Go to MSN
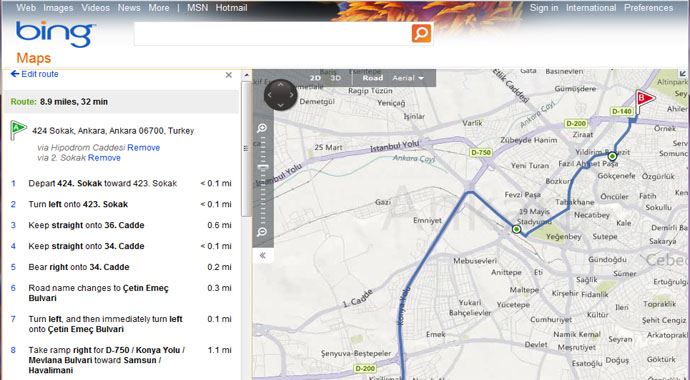The height and width of the screenshot is (380, 690). click(x=197, y=7)
